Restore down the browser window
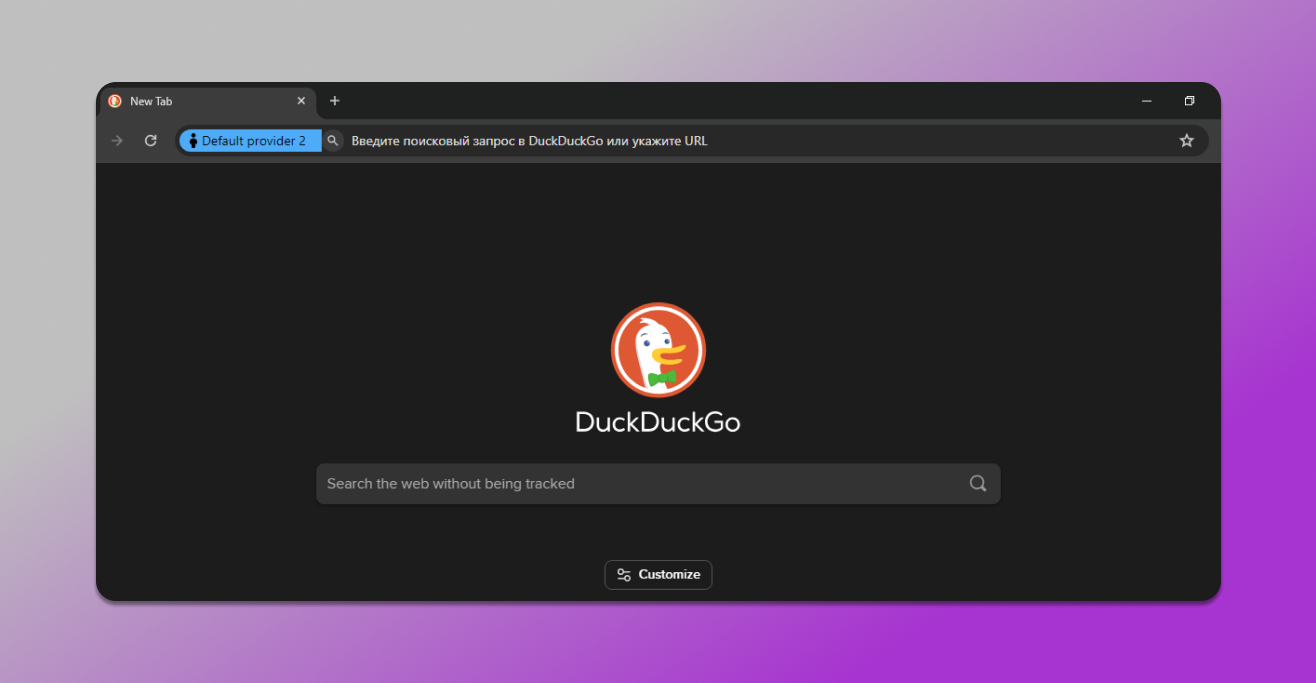Image resolution: width=1316 pixels, height=683 pixels. (x=1189, y=101)
